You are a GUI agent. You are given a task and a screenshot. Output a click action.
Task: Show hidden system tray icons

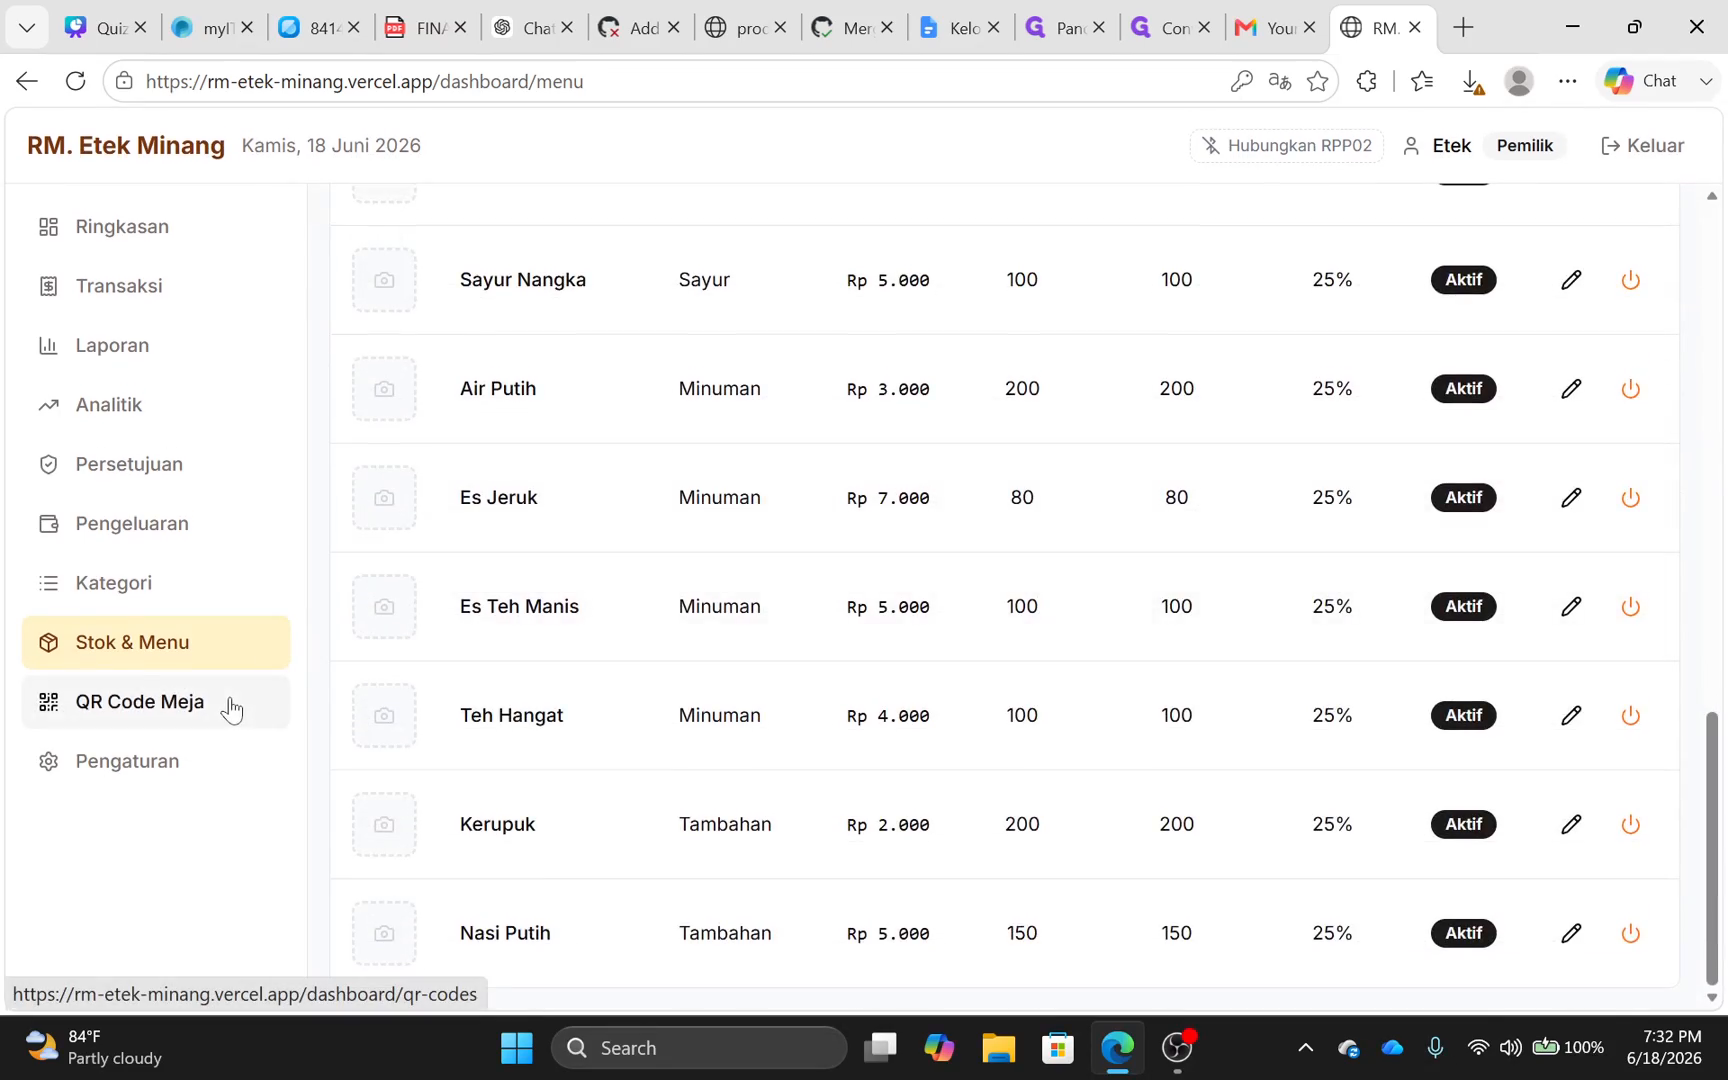click(x=1305, y=1048)
